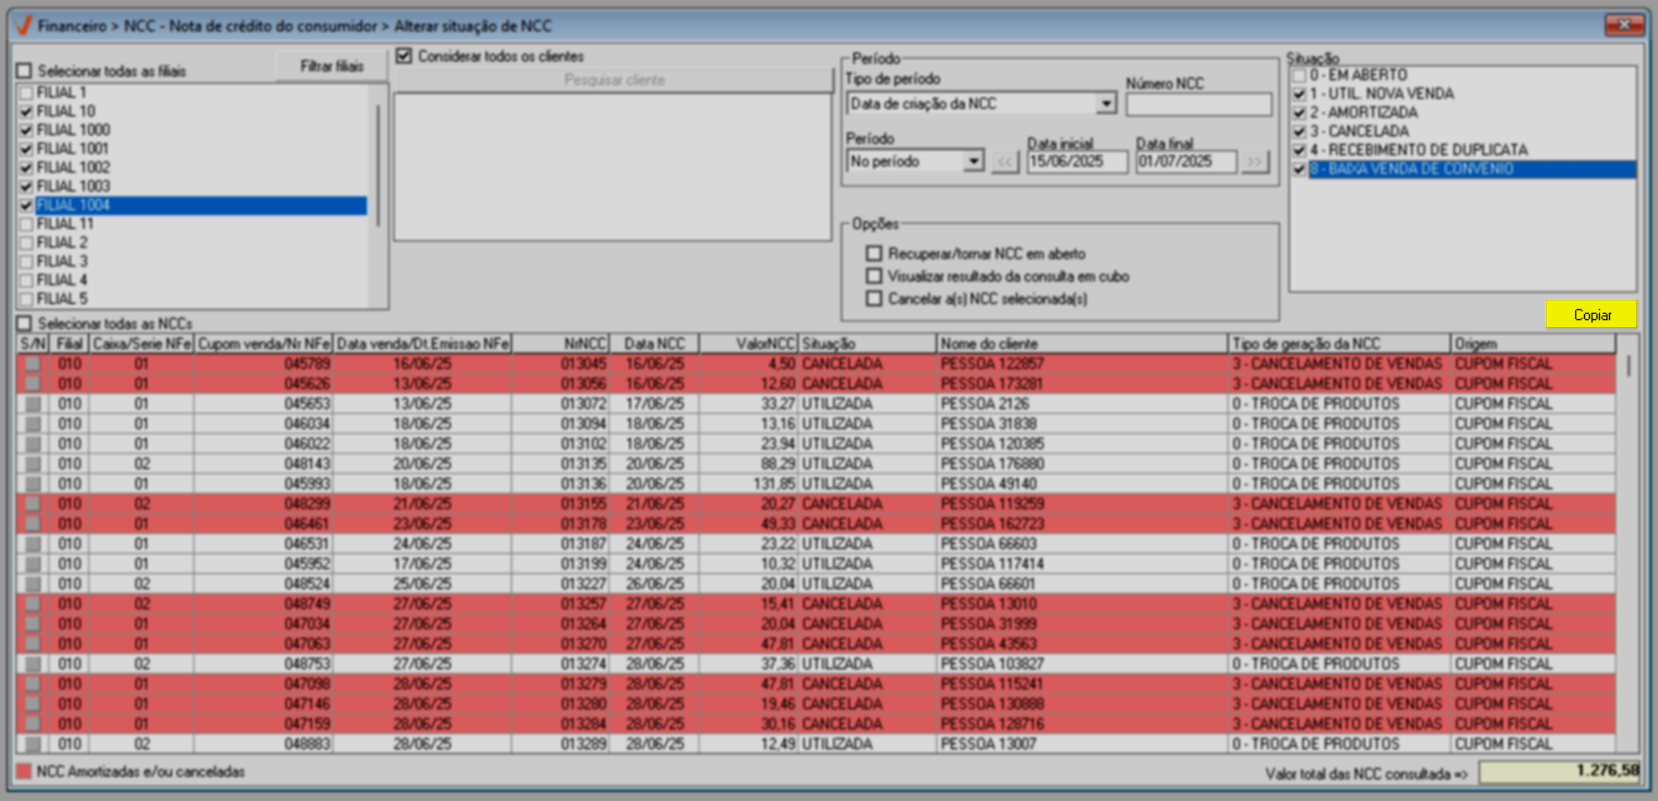Image resolution: width=1658 pixels, height=801 pixels.
Task: Click the 'Número NCC' input field
Action: point(1198,104)
